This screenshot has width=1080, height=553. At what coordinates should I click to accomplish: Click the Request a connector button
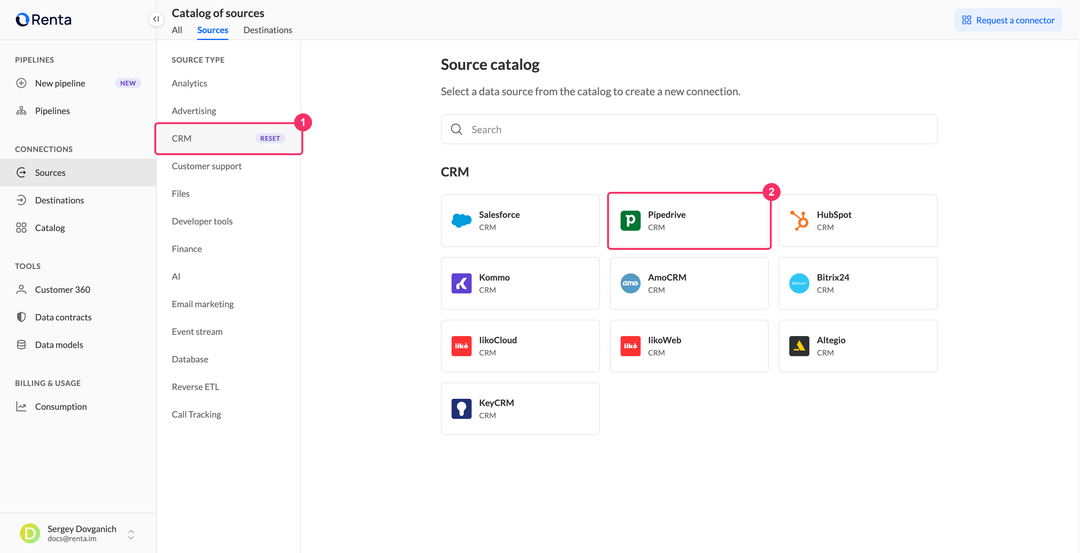[1008, 20]
